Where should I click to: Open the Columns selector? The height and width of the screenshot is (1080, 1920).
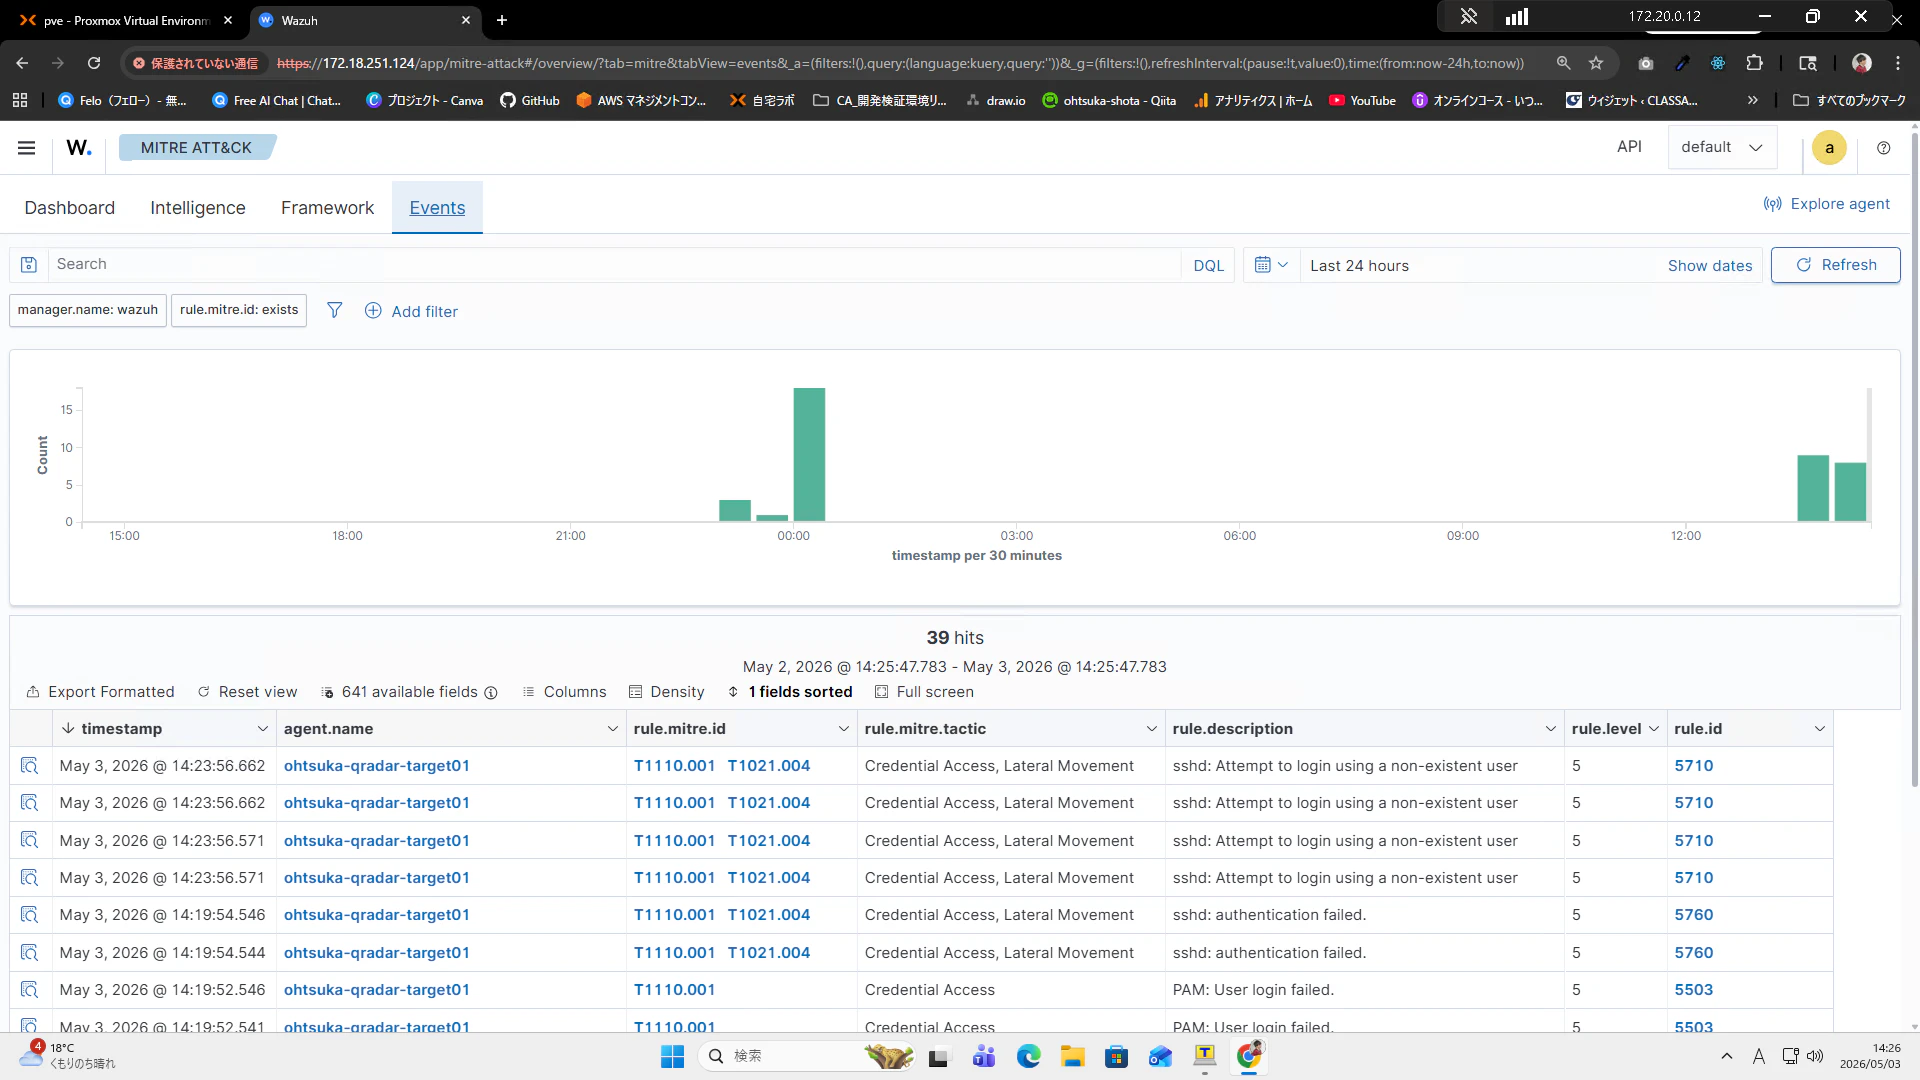pyautogui.click(x=564, y=692)
